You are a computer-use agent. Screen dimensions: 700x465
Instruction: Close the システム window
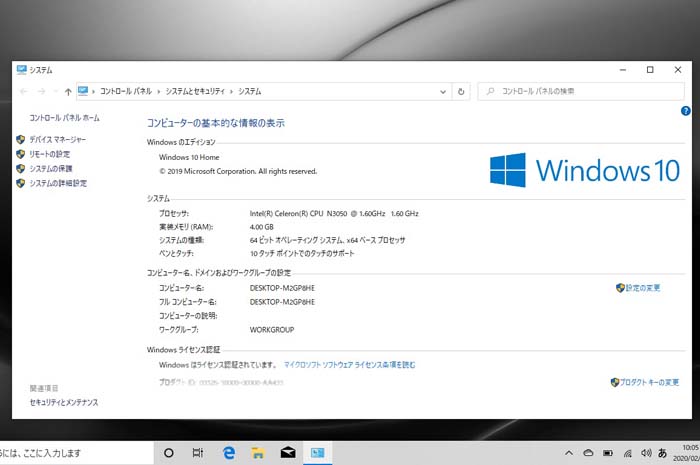[678, 70]
